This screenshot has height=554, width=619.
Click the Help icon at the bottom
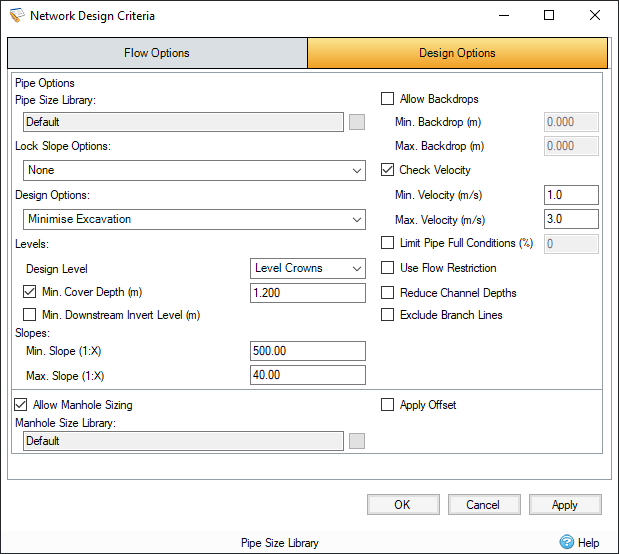tap(568, 542)
